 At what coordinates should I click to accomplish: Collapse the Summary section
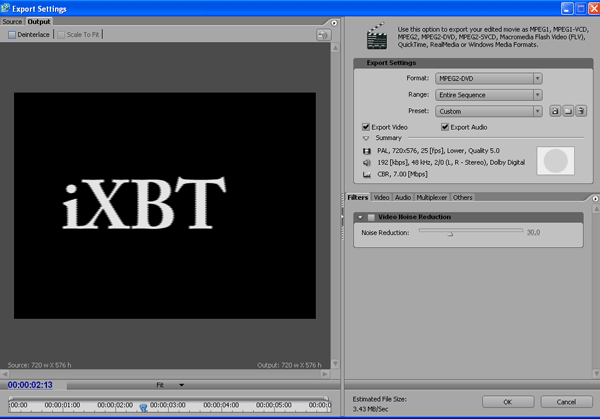[x=366, y=138]
